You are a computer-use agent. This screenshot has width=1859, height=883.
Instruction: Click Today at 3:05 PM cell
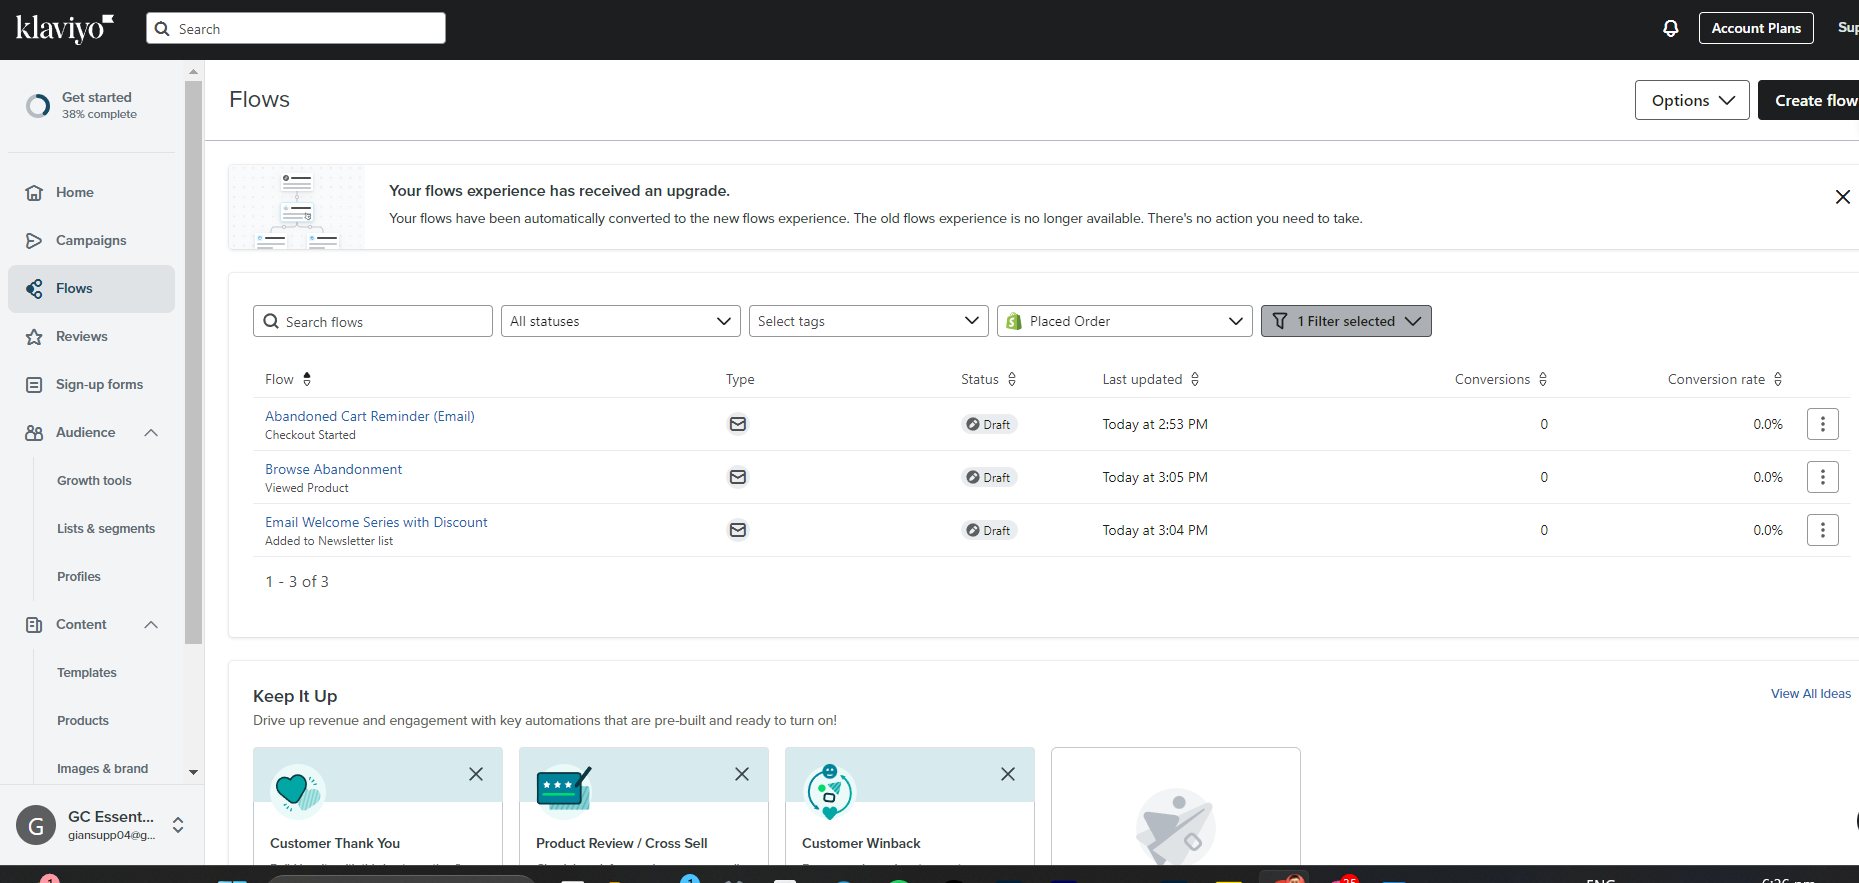pyautogui.click(x=1155, y=477)
